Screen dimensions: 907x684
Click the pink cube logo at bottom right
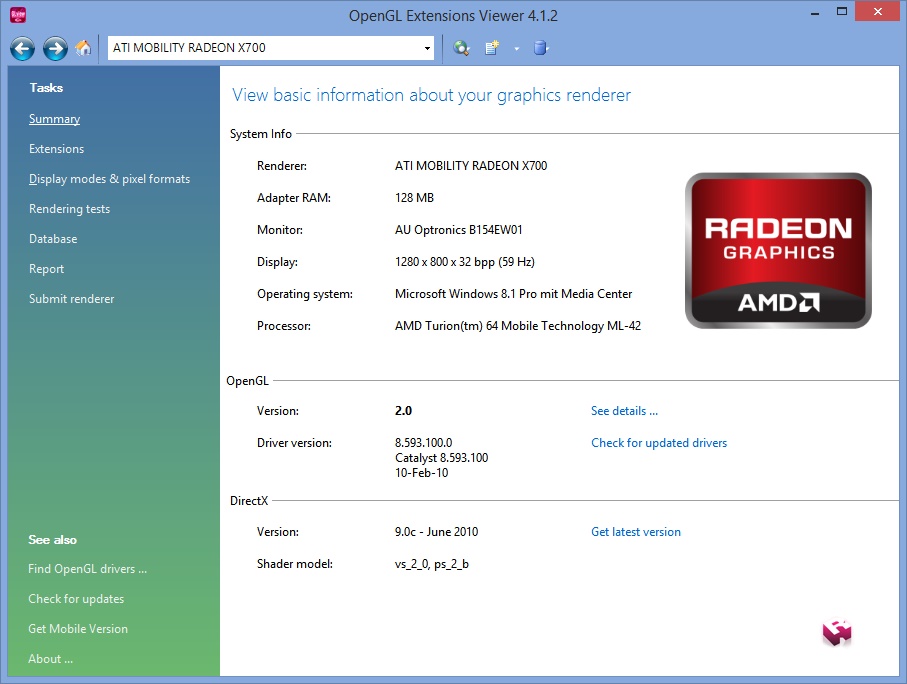[x=837, y=632]
